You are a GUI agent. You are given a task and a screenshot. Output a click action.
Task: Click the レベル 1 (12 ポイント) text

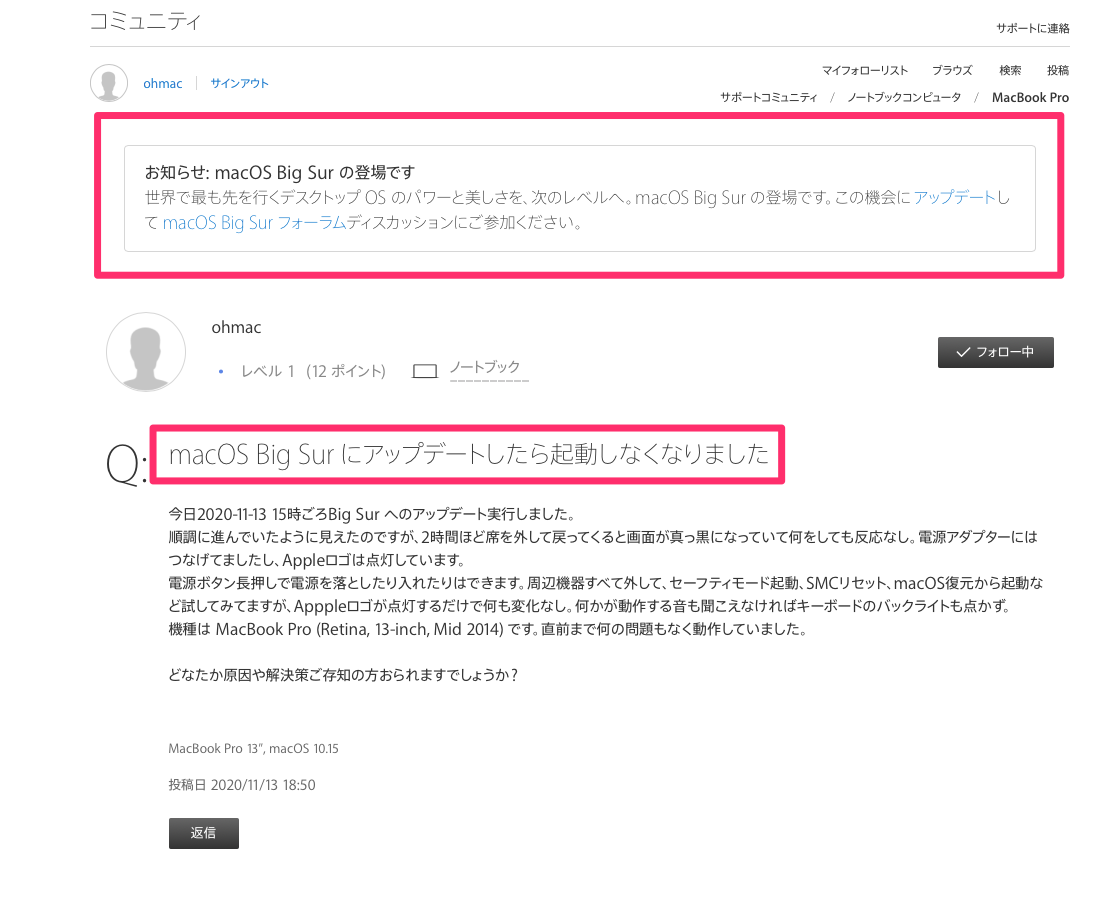coord(313,371)
